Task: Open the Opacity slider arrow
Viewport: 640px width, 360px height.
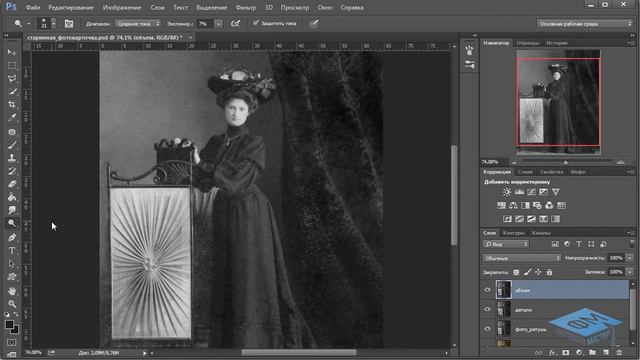Action: click(630, 258)
